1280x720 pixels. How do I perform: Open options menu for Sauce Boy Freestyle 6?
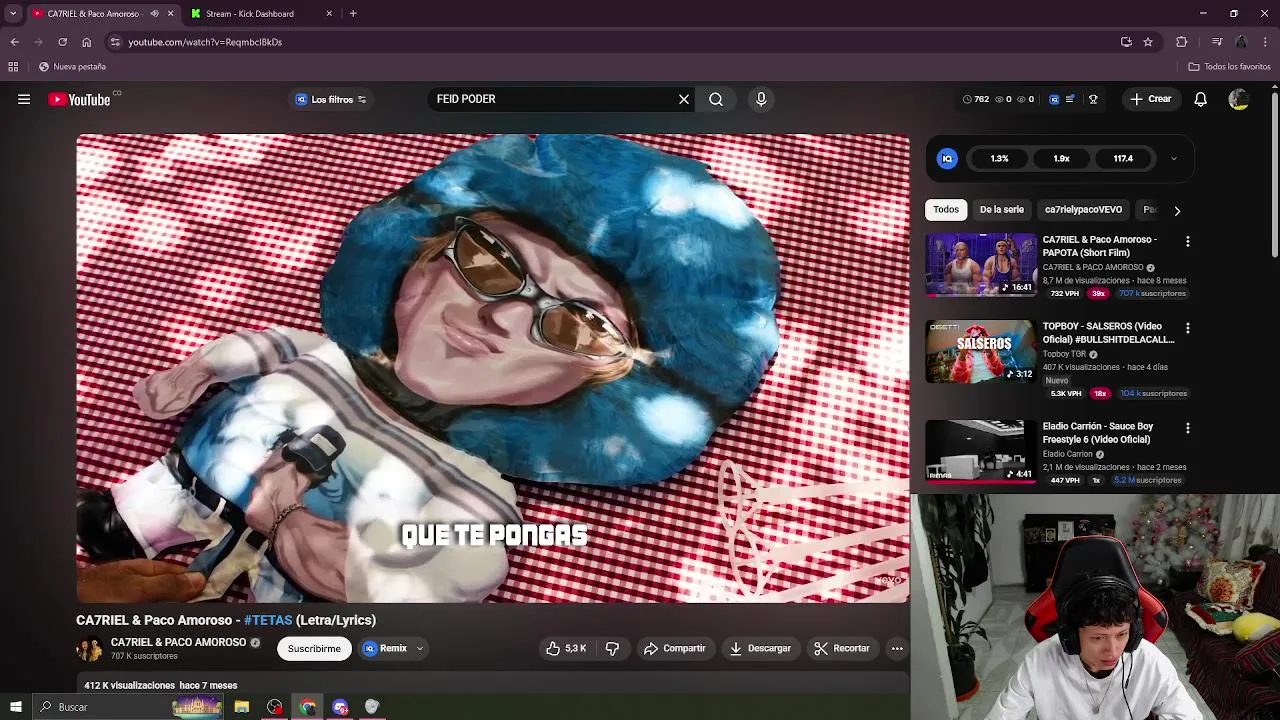(x=1187, y=428)
